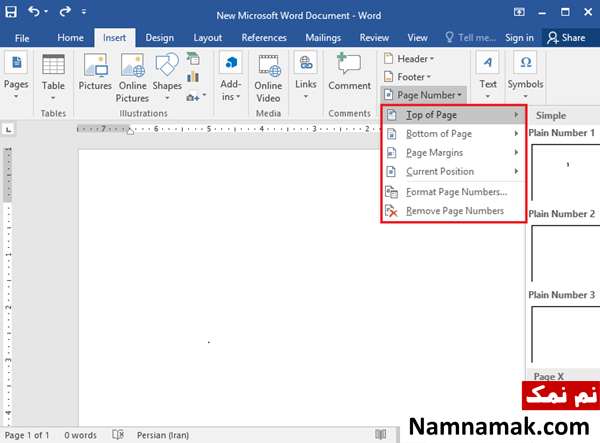Viewport: 600px width, 443px height.
Task: Open the Text group icon
Action: 488,62
